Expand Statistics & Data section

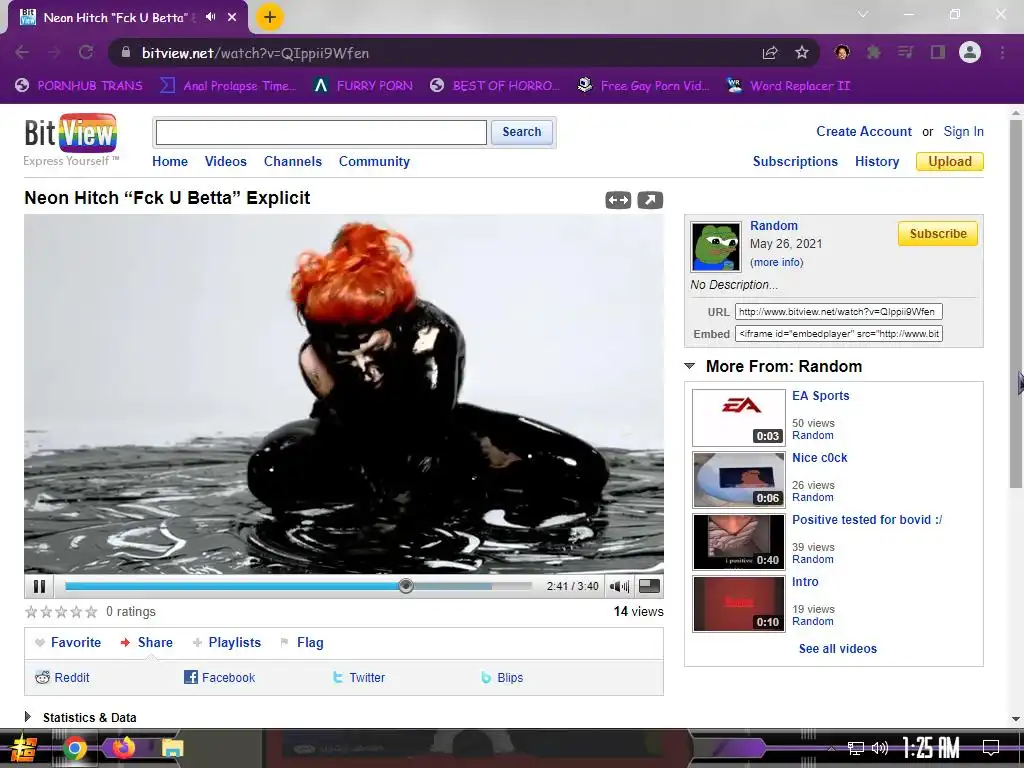tap(80, 717)
